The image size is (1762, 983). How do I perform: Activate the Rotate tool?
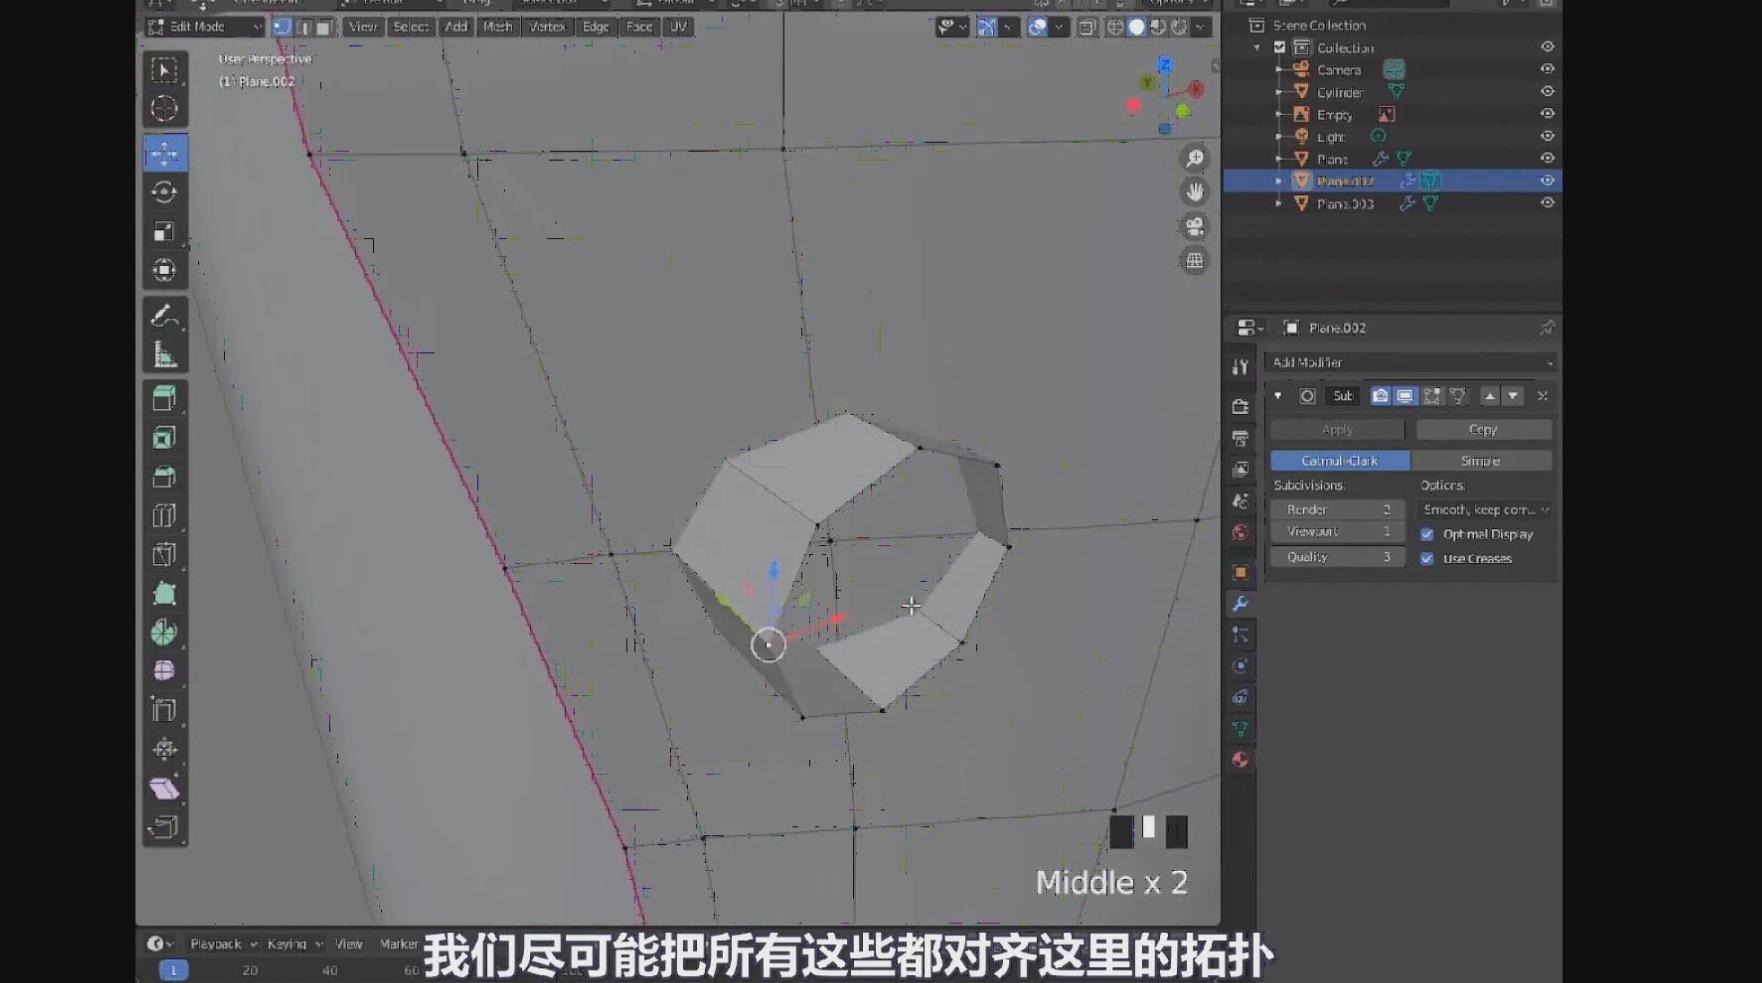(x=164, y=192)
